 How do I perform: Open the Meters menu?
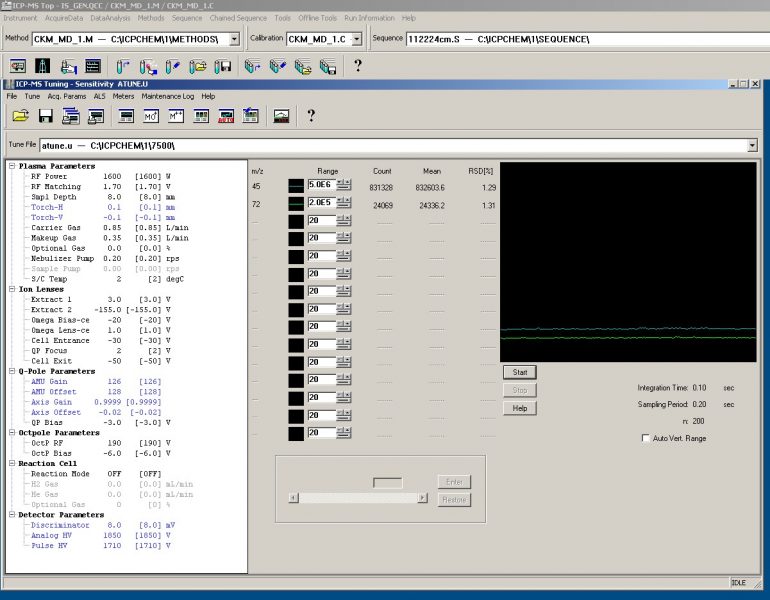pyautogui.click(x=123, y=96)
